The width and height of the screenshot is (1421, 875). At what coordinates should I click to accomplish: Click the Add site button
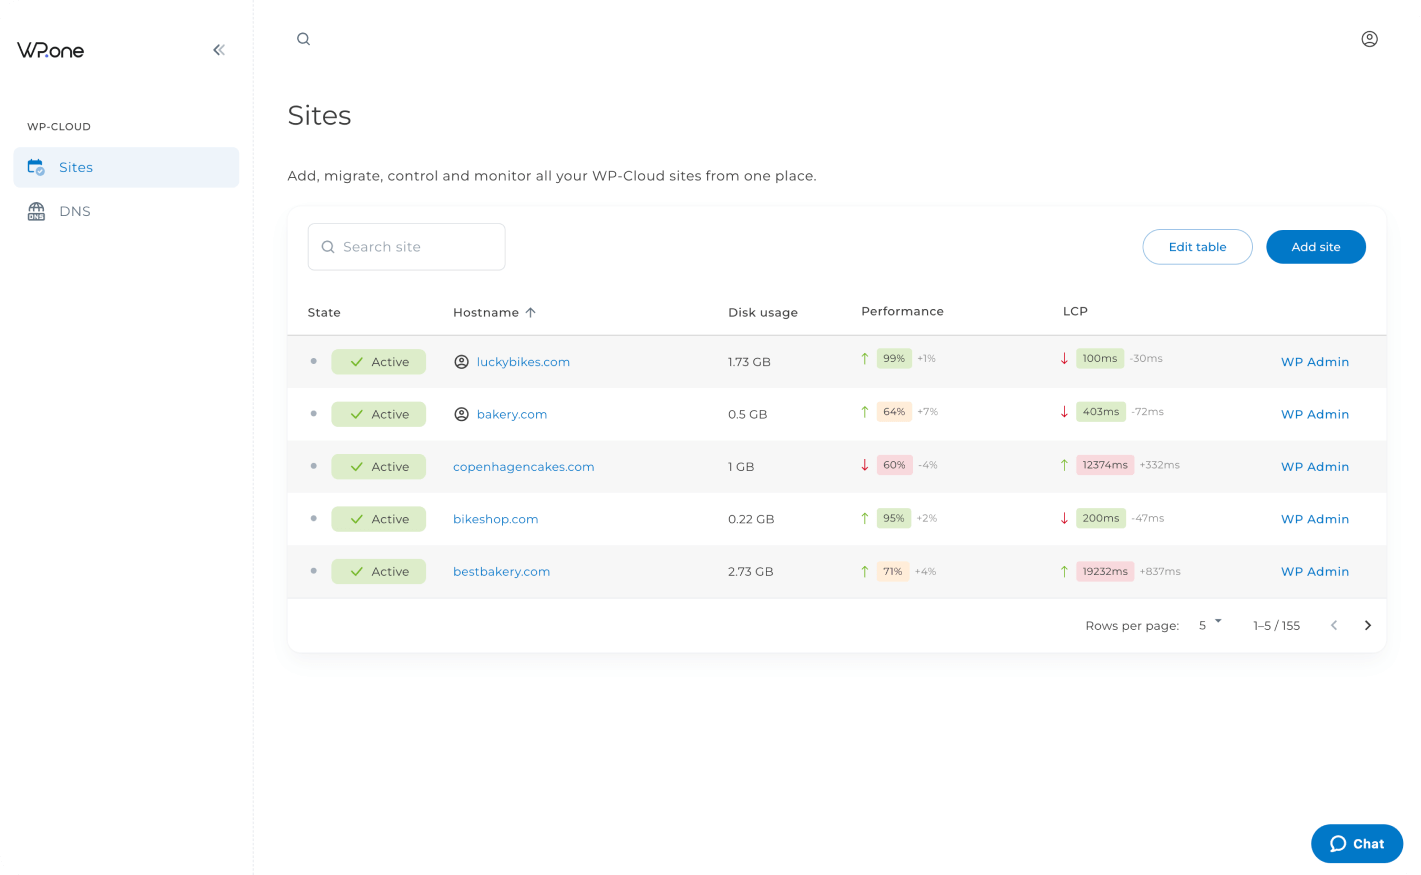(x=1316, y=247)
